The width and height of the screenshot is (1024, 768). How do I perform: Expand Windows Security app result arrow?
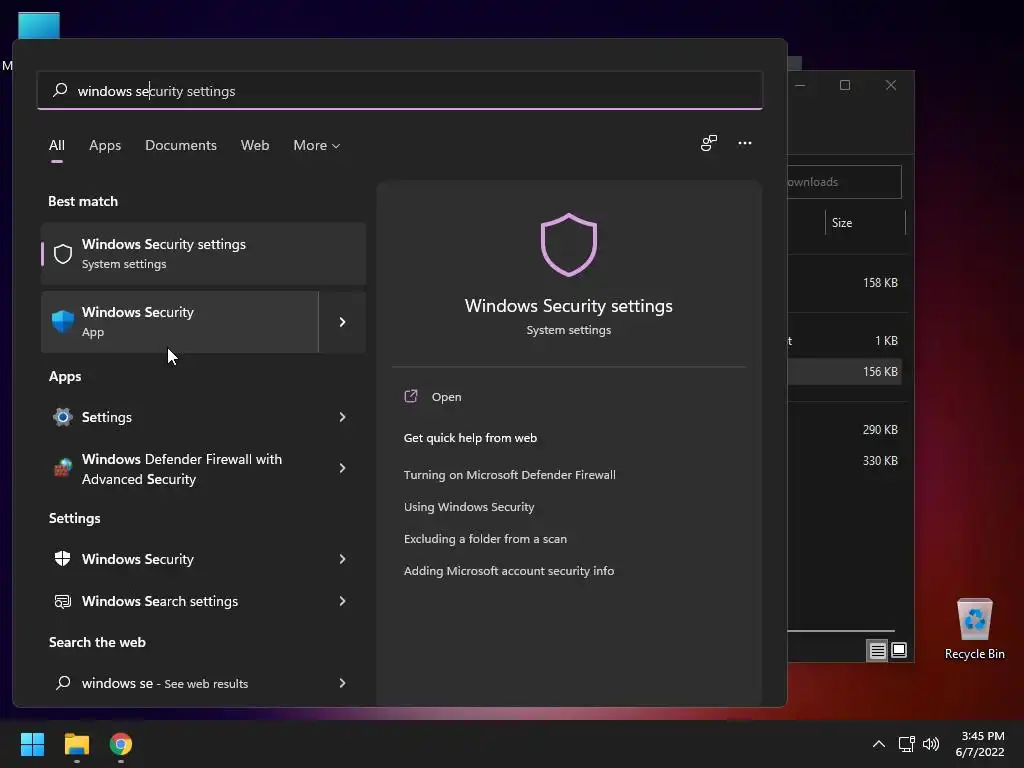pyautogui.click(x=342, y=321)
